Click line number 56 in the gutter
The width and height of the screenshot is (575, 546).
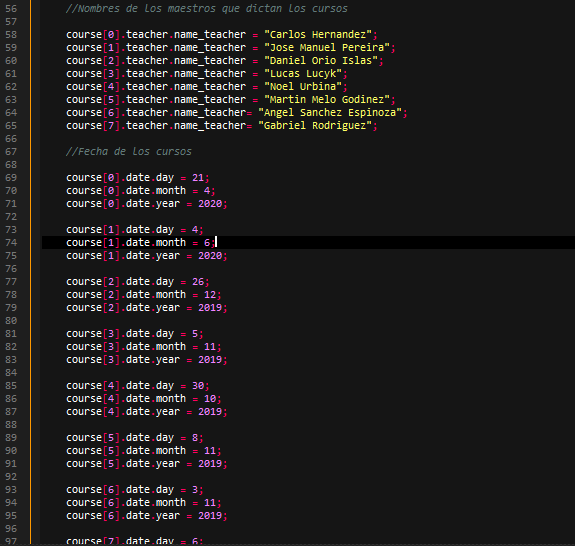(x=11, y=8)
